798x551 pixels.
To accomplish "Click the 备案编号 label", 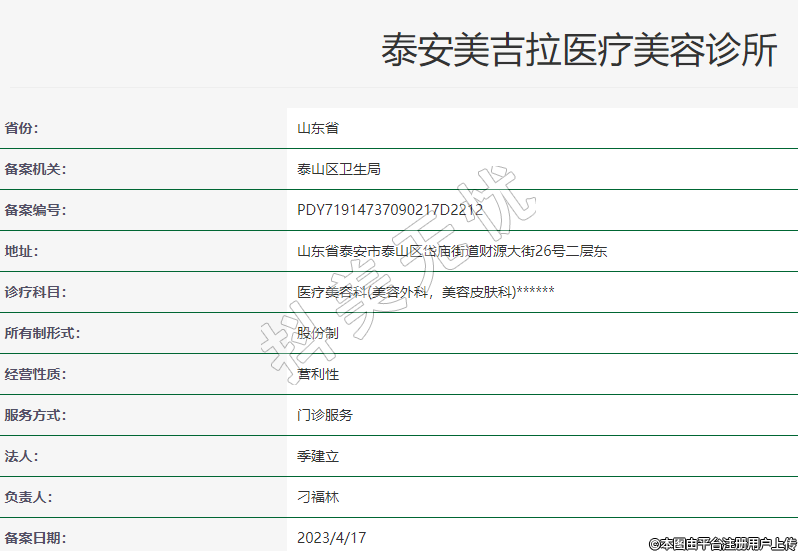I will (35, 210).
